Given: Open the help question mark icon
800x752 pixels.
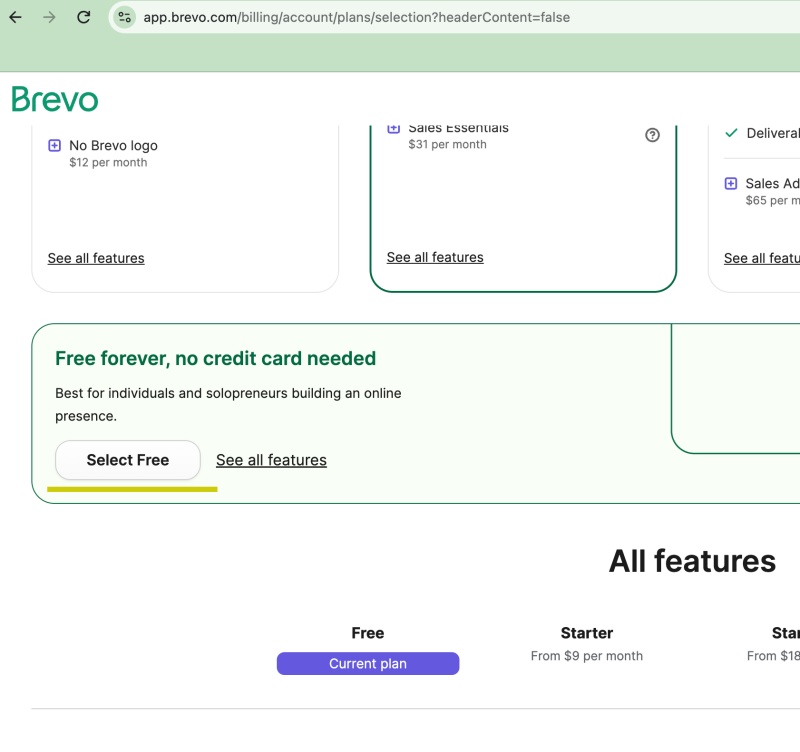Looking at the screenshot, I should coord(652,135).
